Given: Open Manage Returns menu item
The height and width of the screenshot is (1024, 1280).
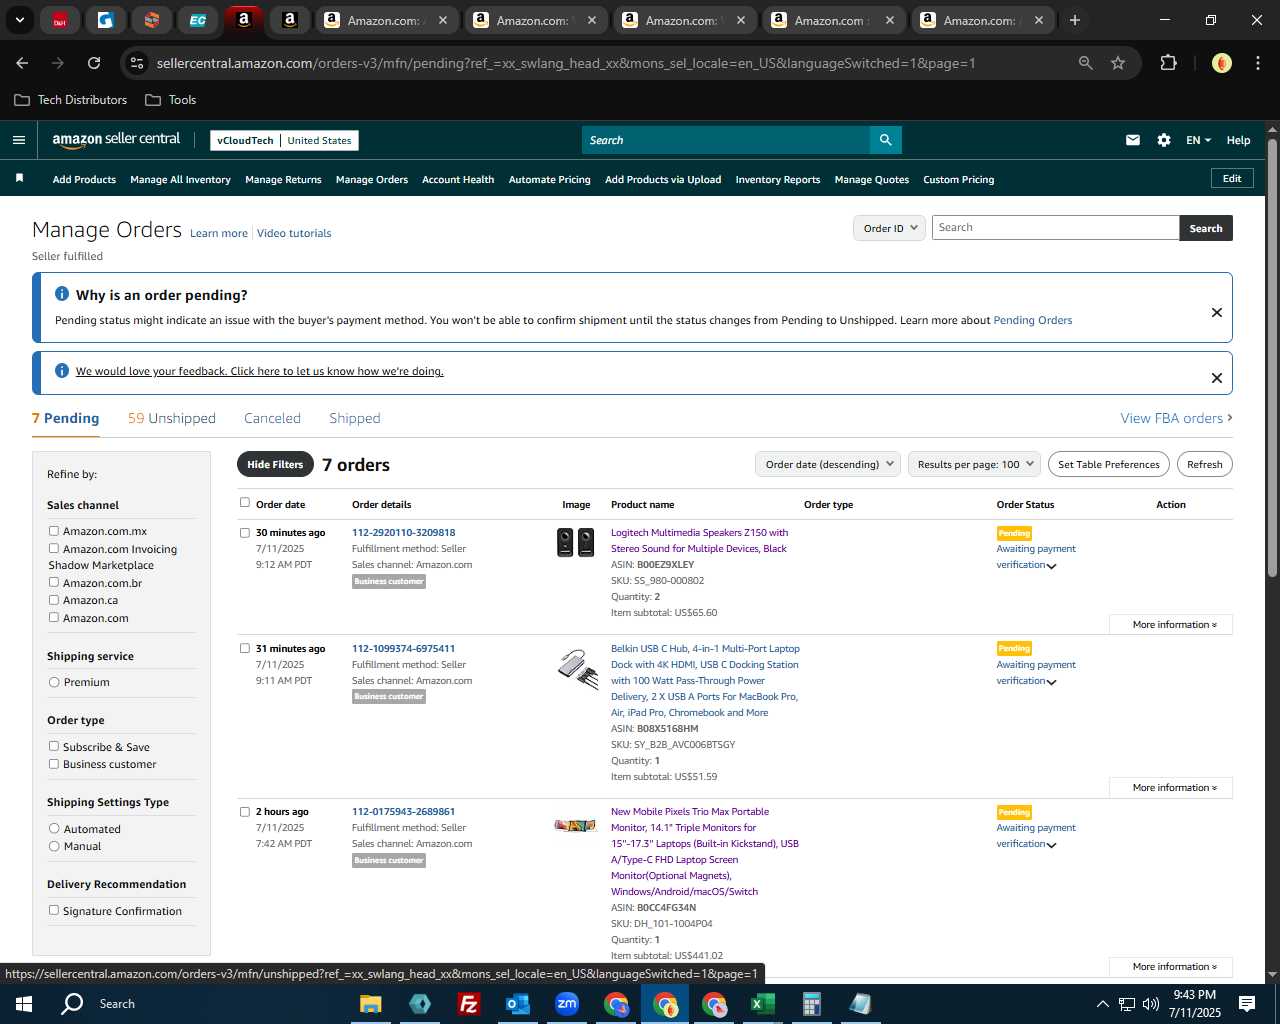Looking at the screenshot, I should coord(283,180).
